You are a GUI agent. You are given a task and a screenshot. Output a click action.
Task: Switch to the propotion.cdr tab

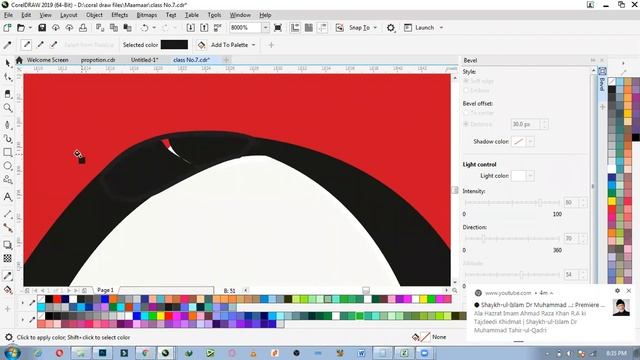pos(98,60)
